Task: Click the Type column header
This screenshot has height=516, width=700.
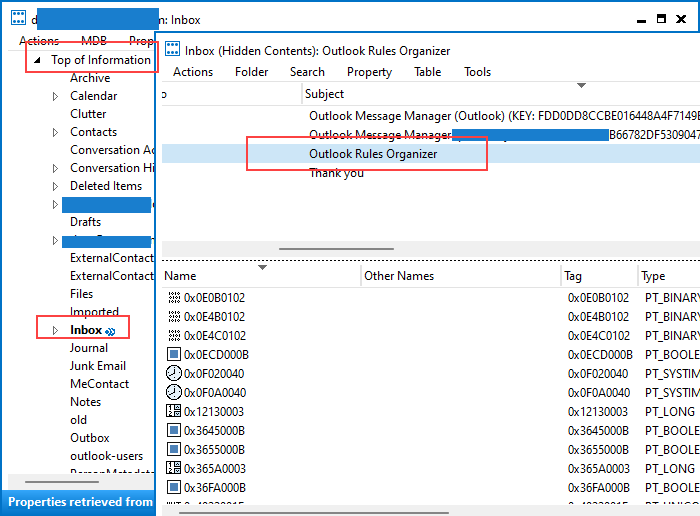Action: pyautogui.click(x=669, y=276)
